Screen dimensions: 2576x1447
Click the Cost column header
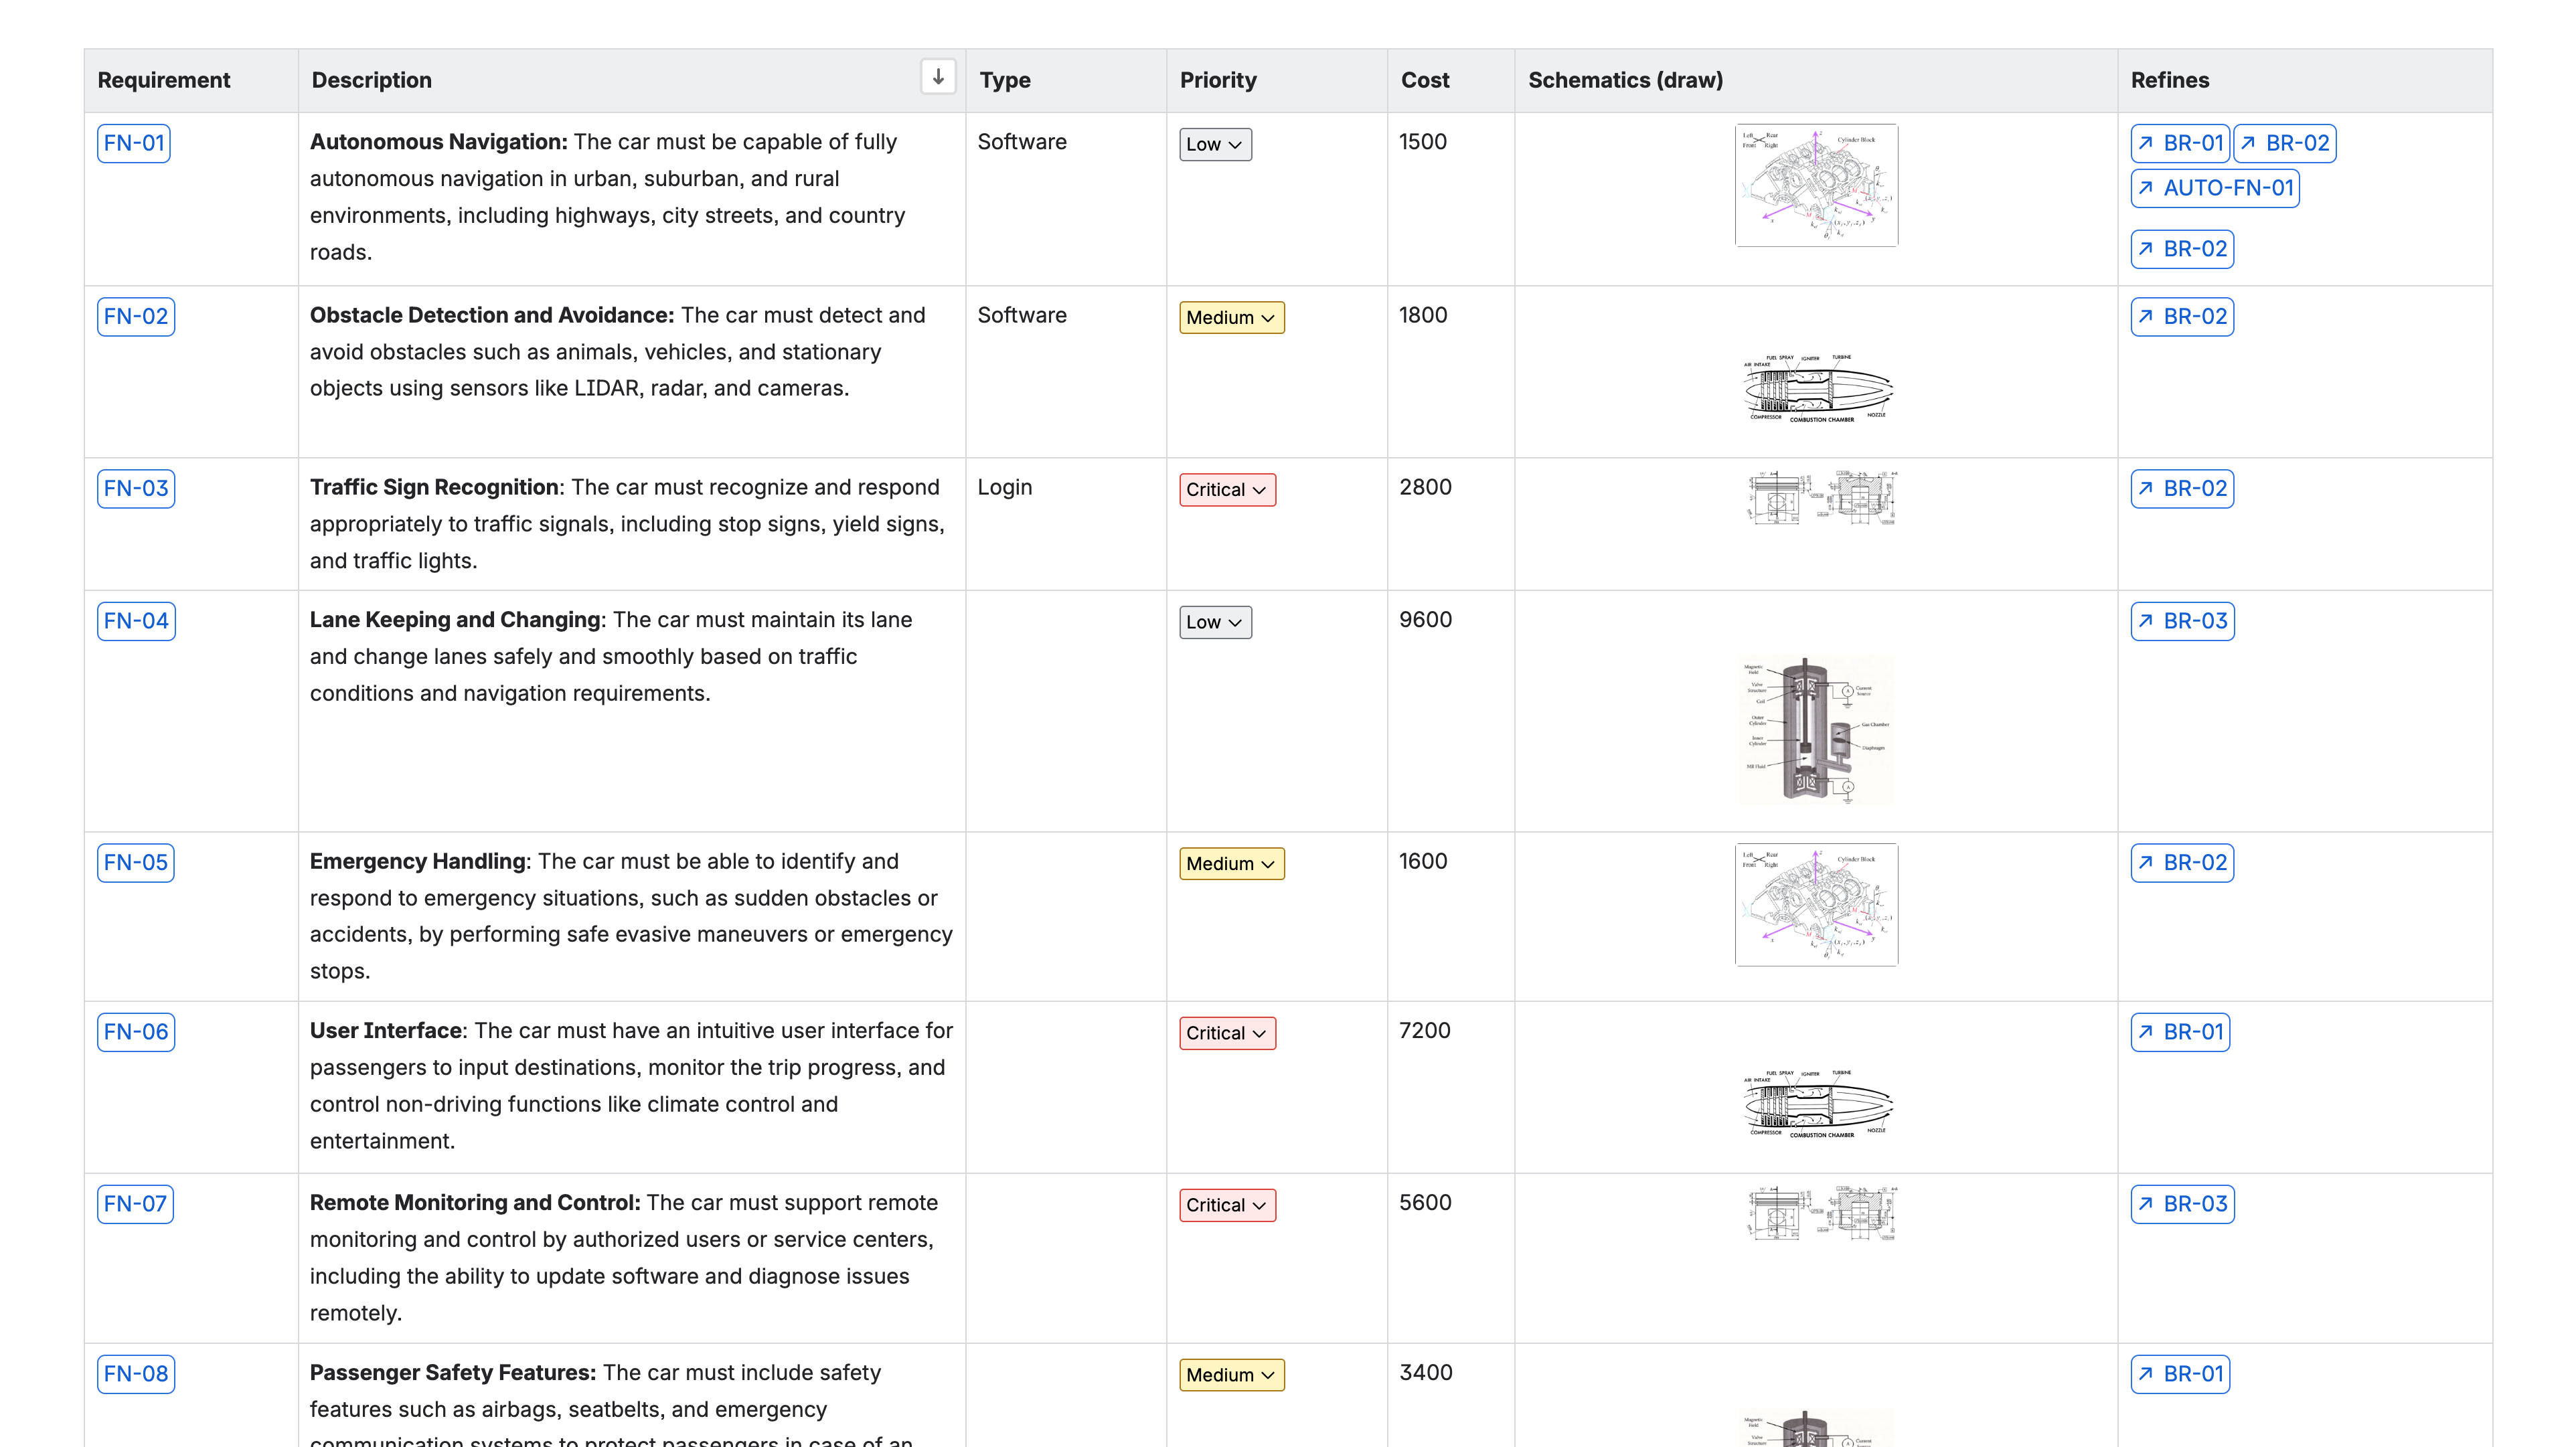point(1424,80)
